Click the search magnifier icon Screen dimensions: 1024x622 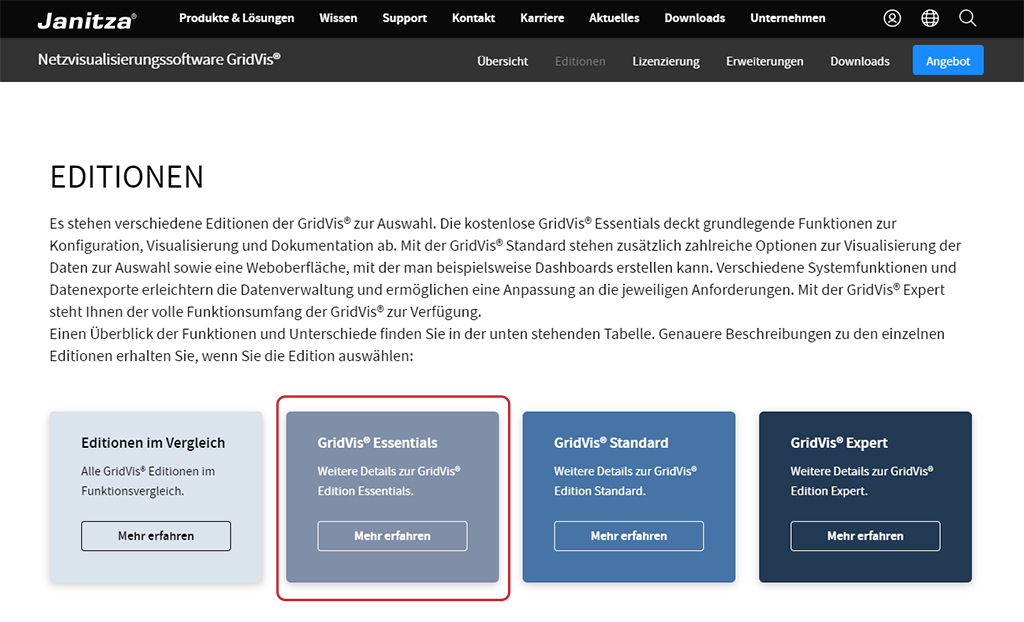(967, 18)
